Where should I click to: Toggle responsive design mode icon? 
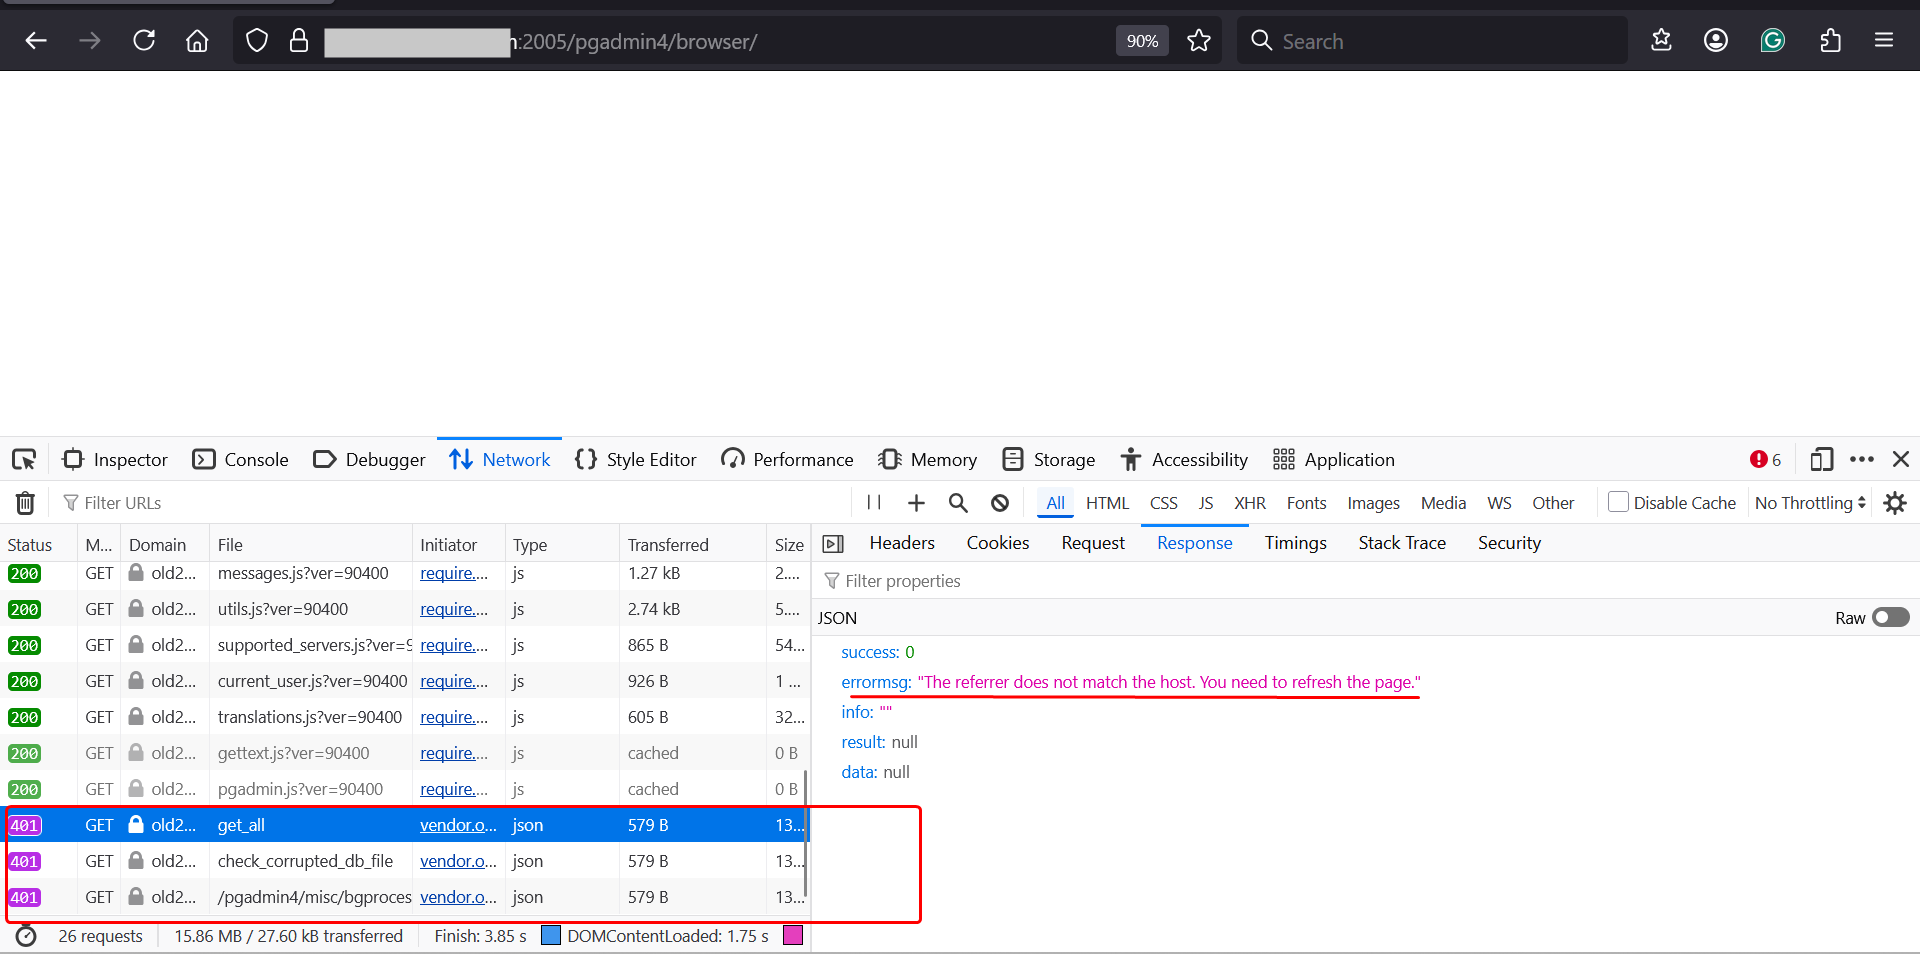point(1821,459)
